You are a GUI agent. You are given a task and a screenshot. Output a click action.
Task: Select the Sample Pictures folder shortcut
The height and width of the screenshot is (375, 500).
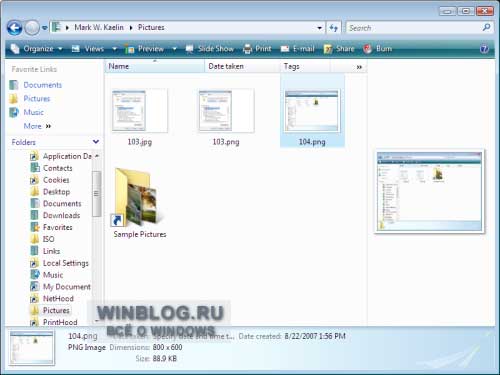point(139,203)
